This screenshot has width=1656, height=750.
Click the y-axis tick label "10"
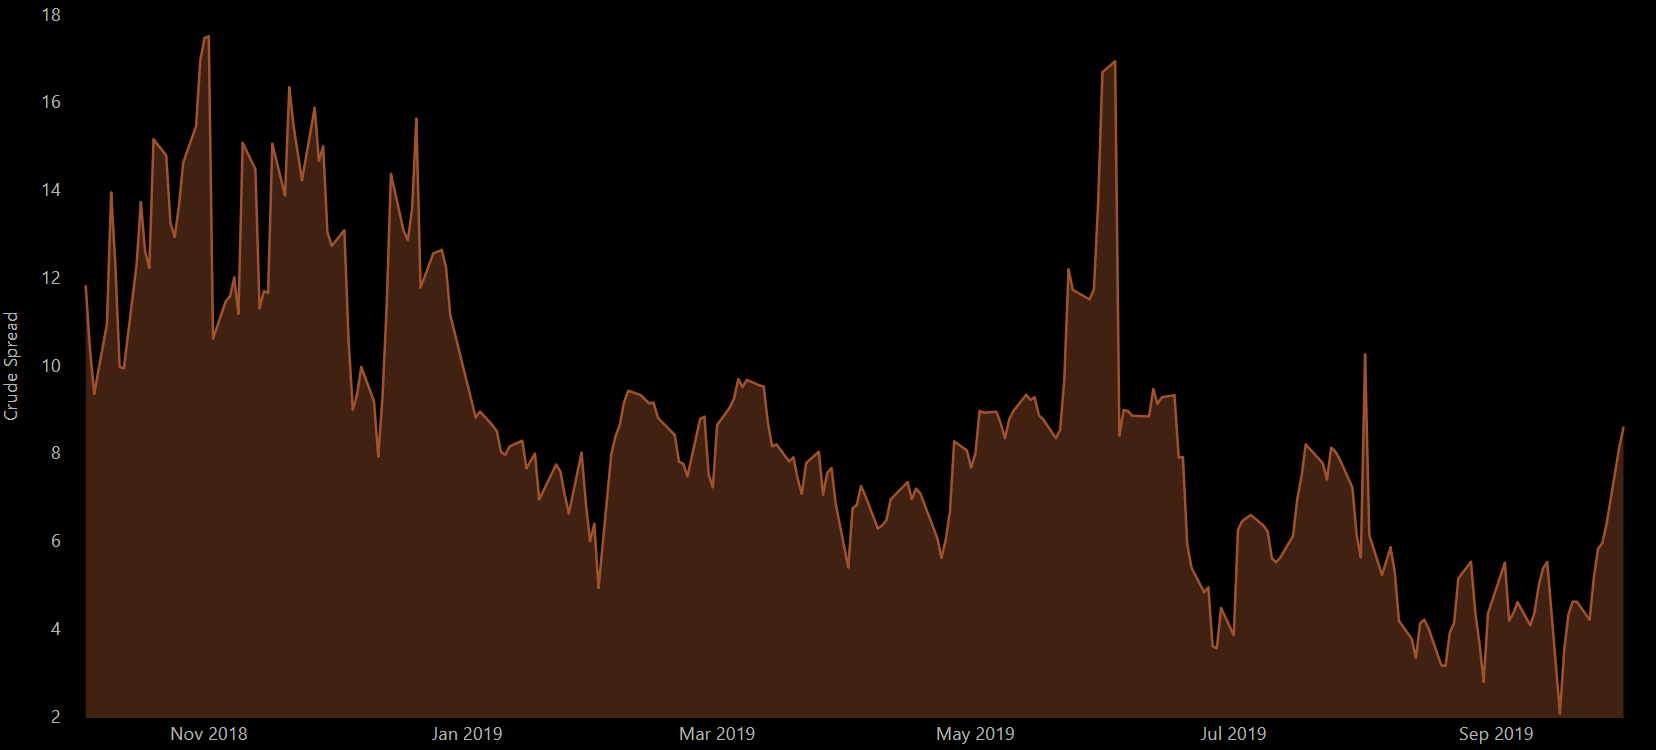51,366
